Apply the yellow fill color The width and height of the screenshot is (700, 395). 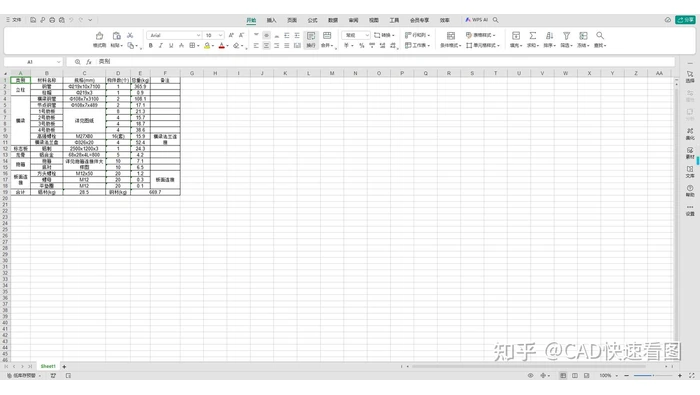207,46
